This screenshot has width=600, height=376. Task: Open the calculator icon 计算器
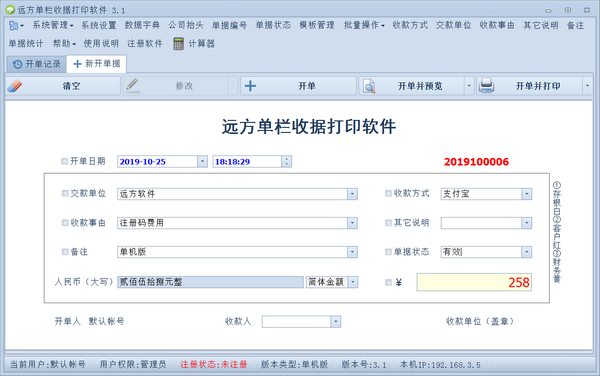[x=178, y=43]
